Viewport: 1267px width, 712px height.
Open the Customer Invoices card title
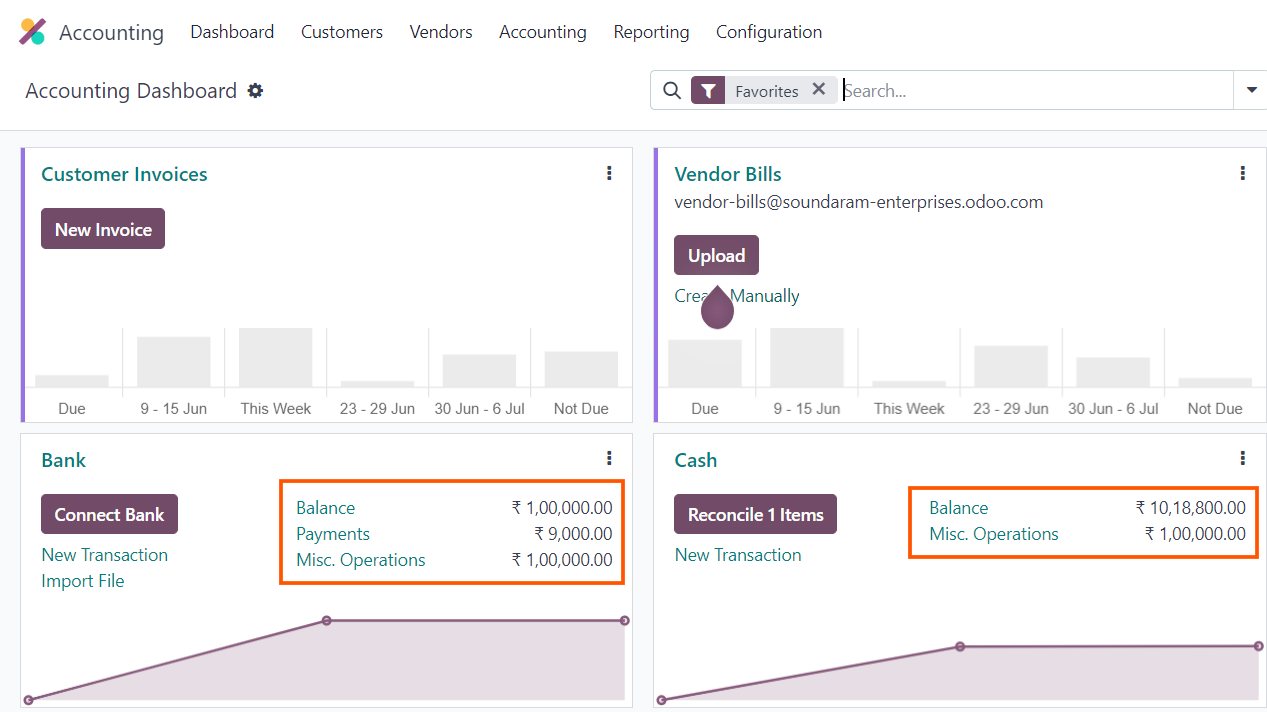(x=124, y=174)
